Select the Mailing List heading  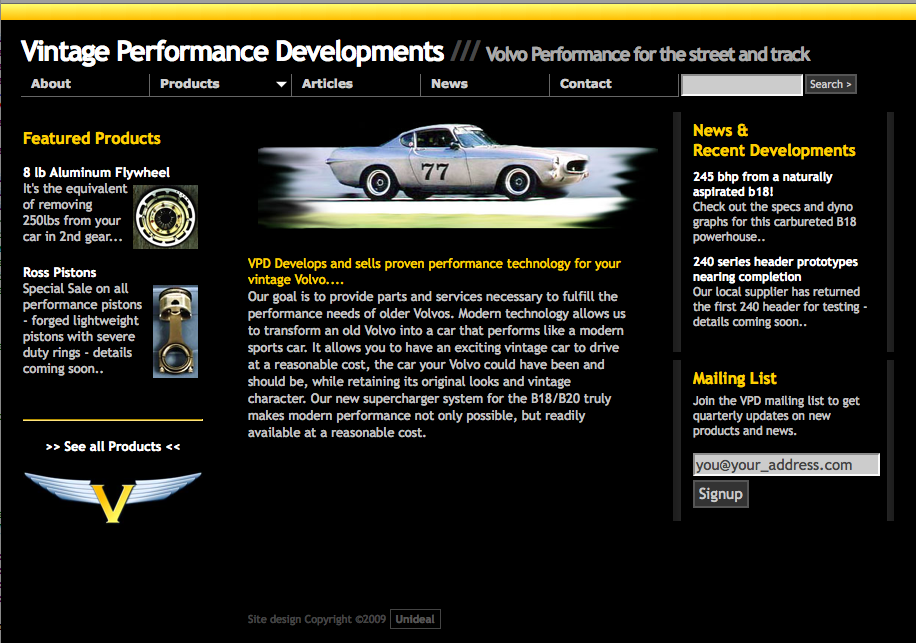(x=734, y=378)
